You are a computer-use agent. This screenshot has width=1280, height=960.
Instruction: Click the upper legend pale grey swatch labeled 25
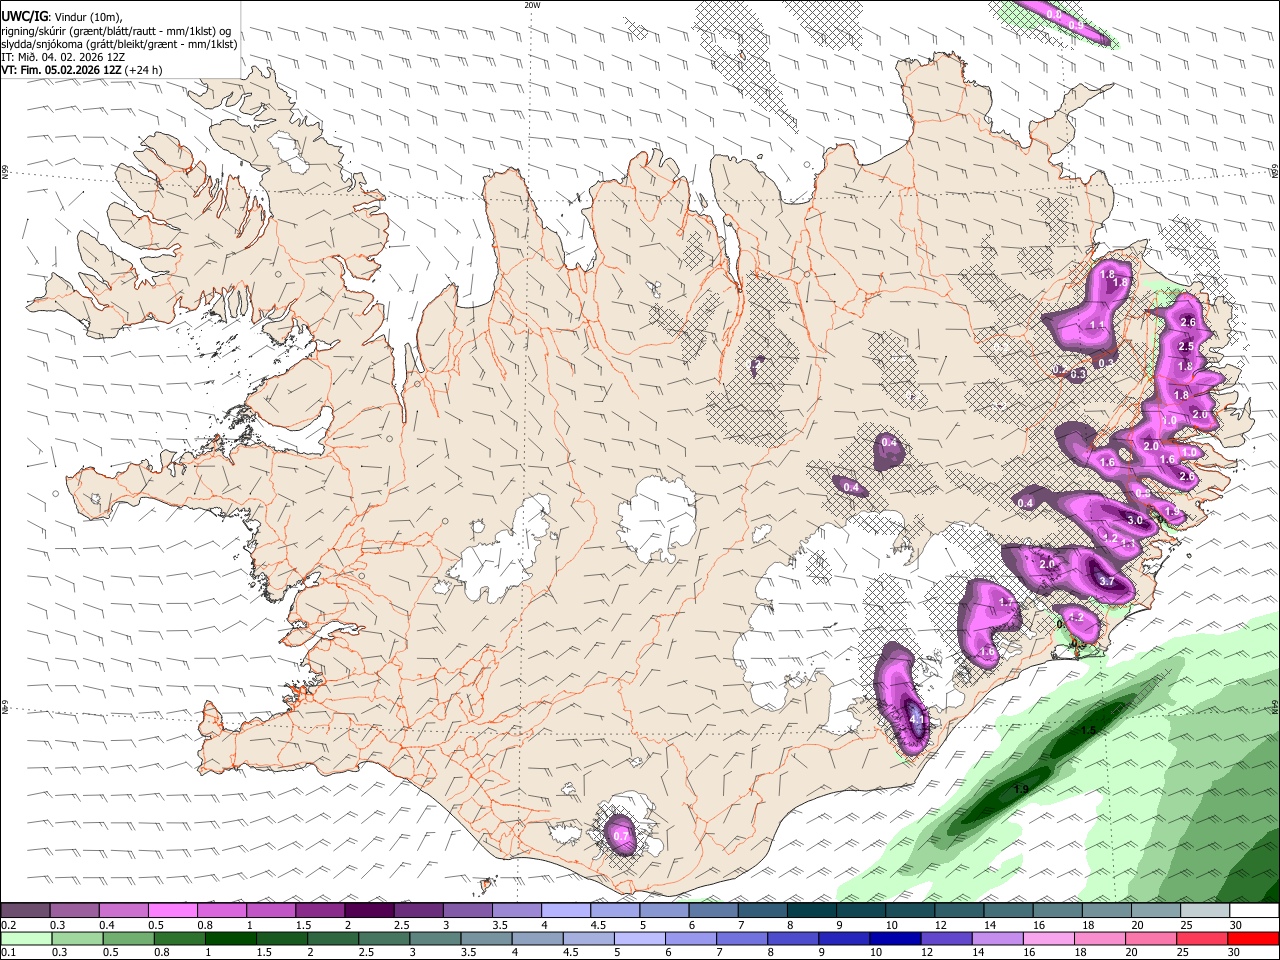1205,911
